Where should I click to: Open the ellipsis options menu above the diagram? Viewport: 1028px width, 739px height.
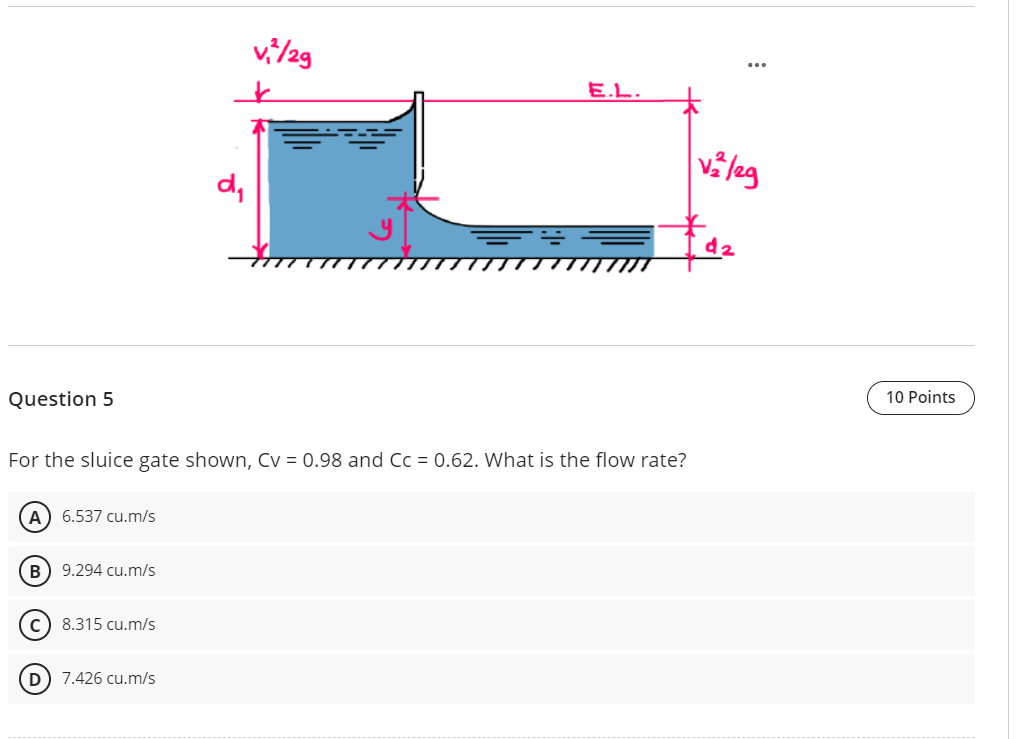click(757, 64)
